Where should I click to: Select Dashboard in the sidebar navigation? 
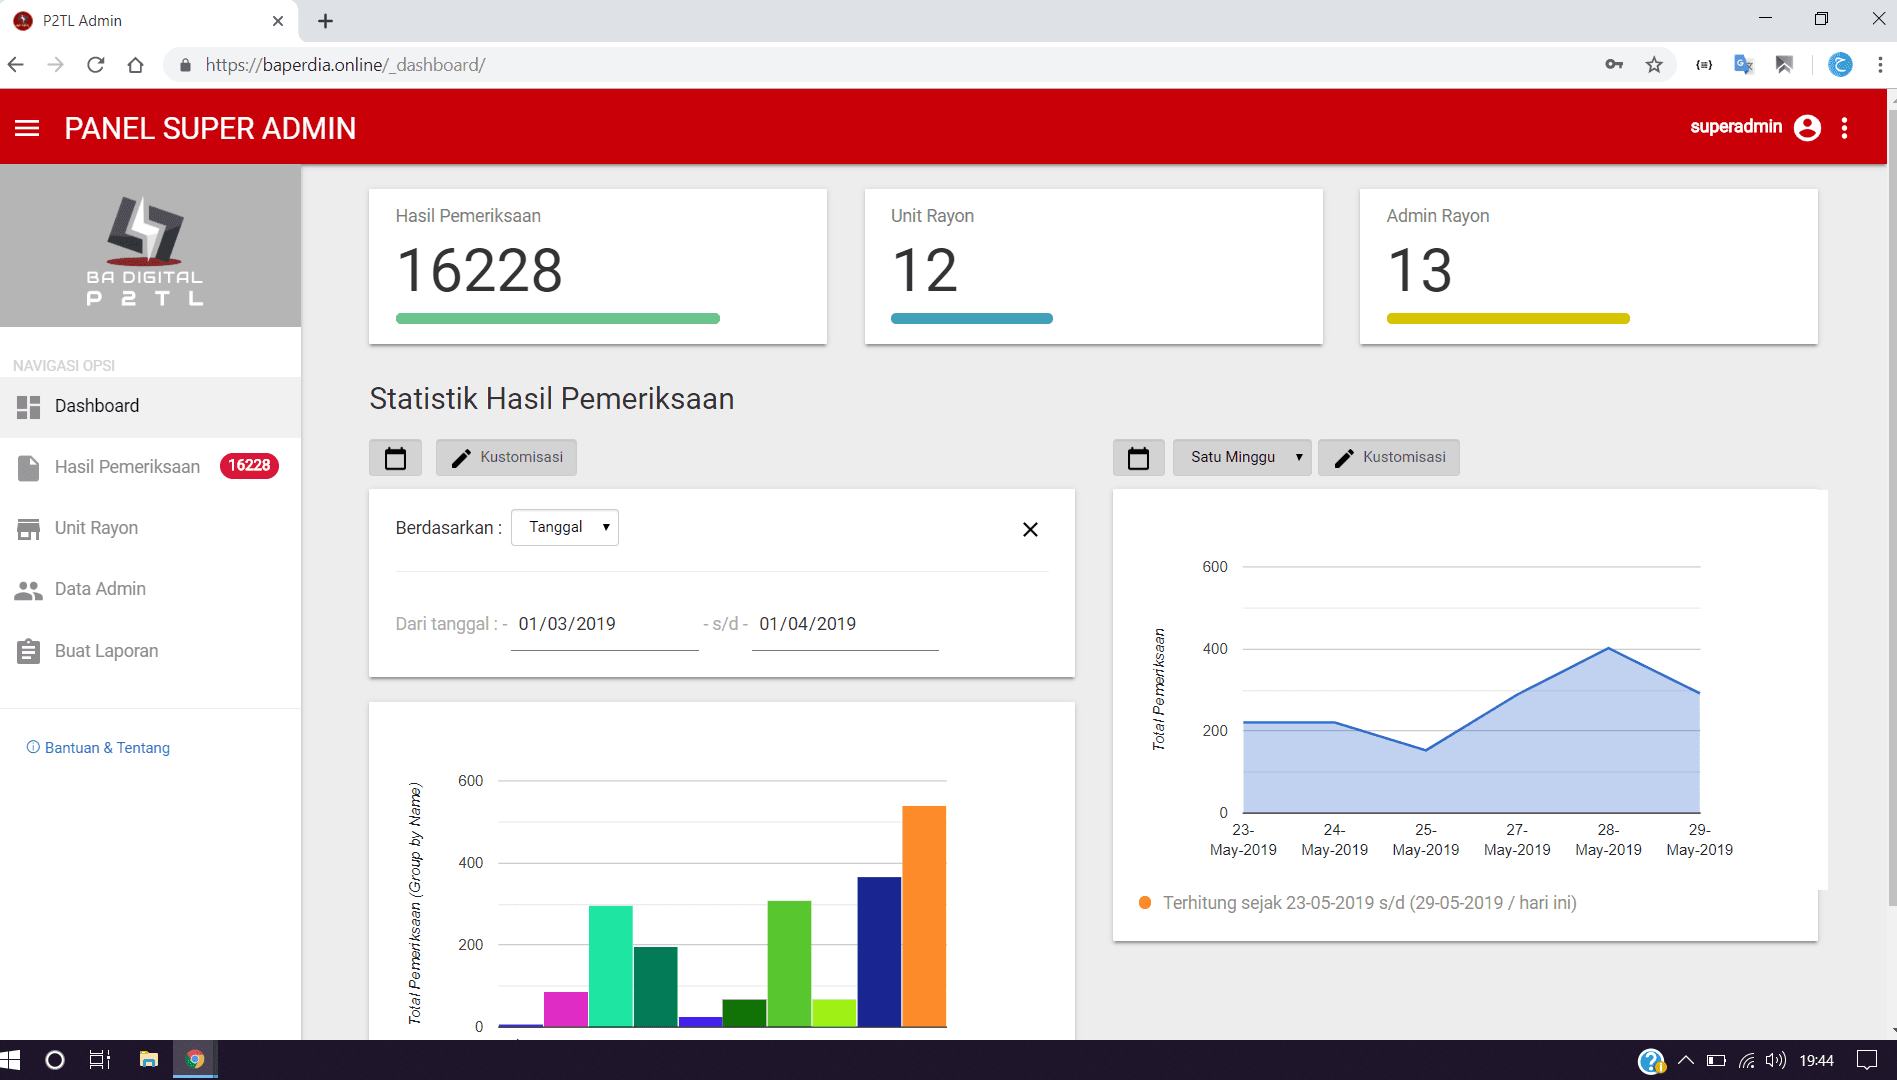coord(150,407)
